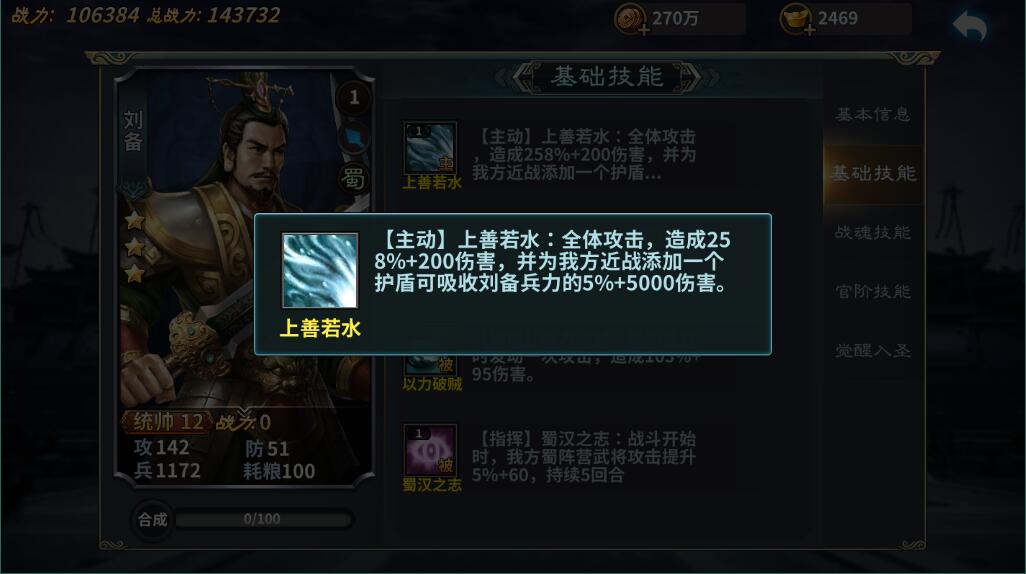Viewport: 1026px width, 574px height.
Task: Tap the 蜀 faction badge on card
Action: pos(353,178)
